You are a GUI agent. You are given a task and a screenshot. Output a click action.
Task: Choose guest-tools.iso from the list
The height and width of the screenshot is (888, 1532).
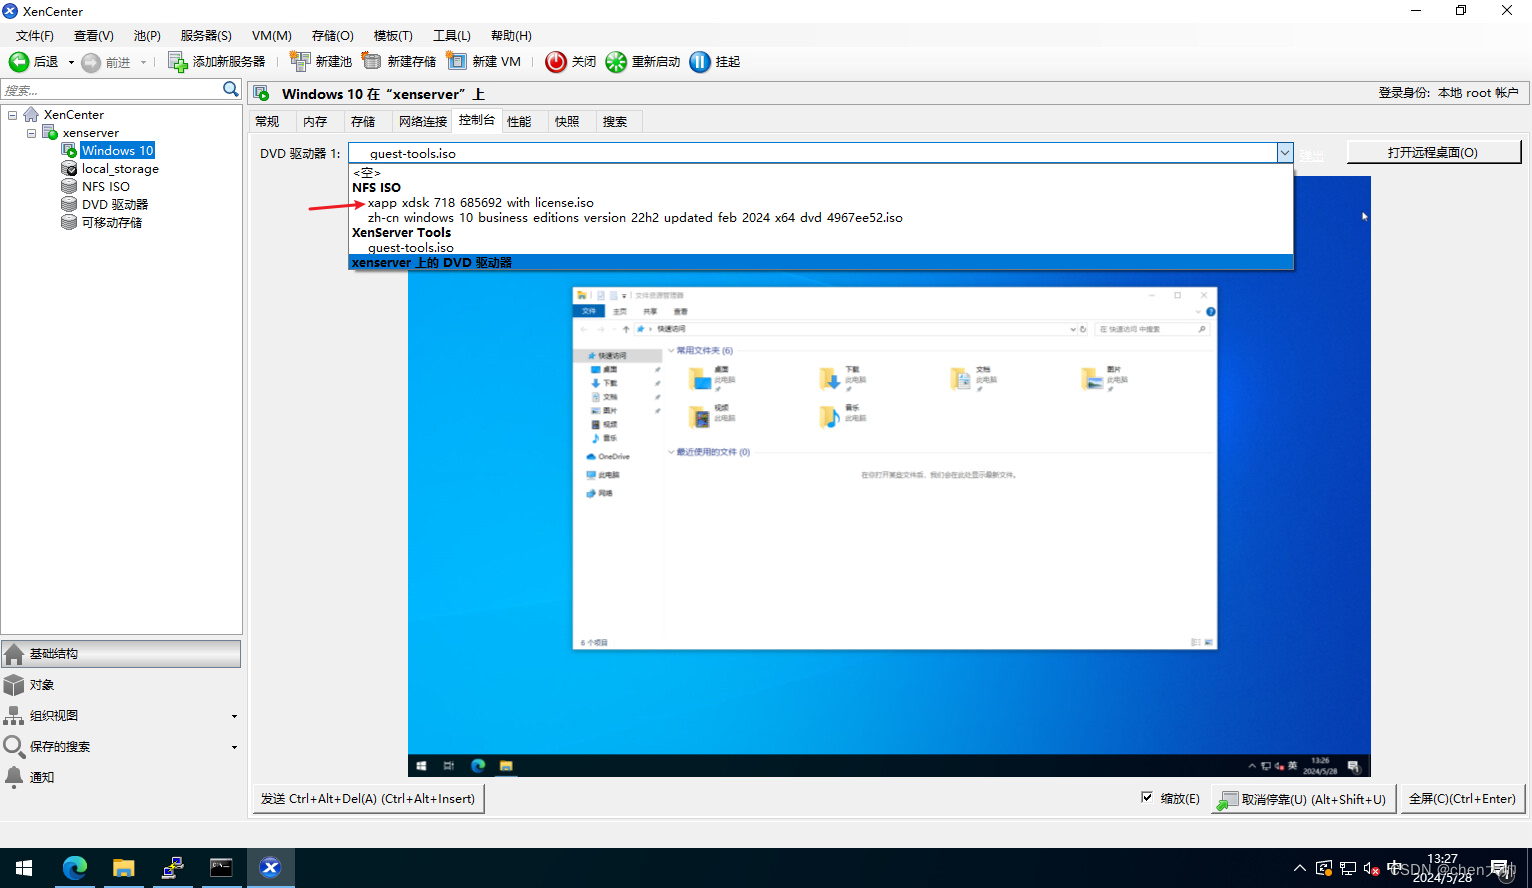(821, 248)
